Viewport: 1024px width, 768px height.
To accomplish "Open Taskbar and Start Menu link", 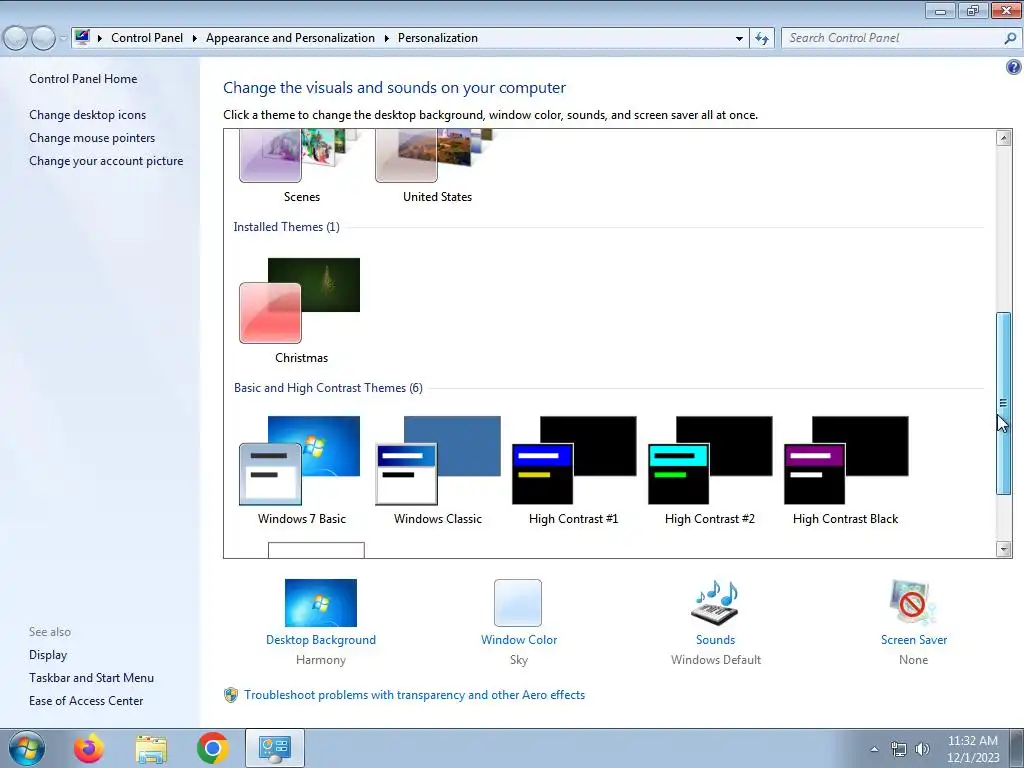I will (x=91, y=678).
